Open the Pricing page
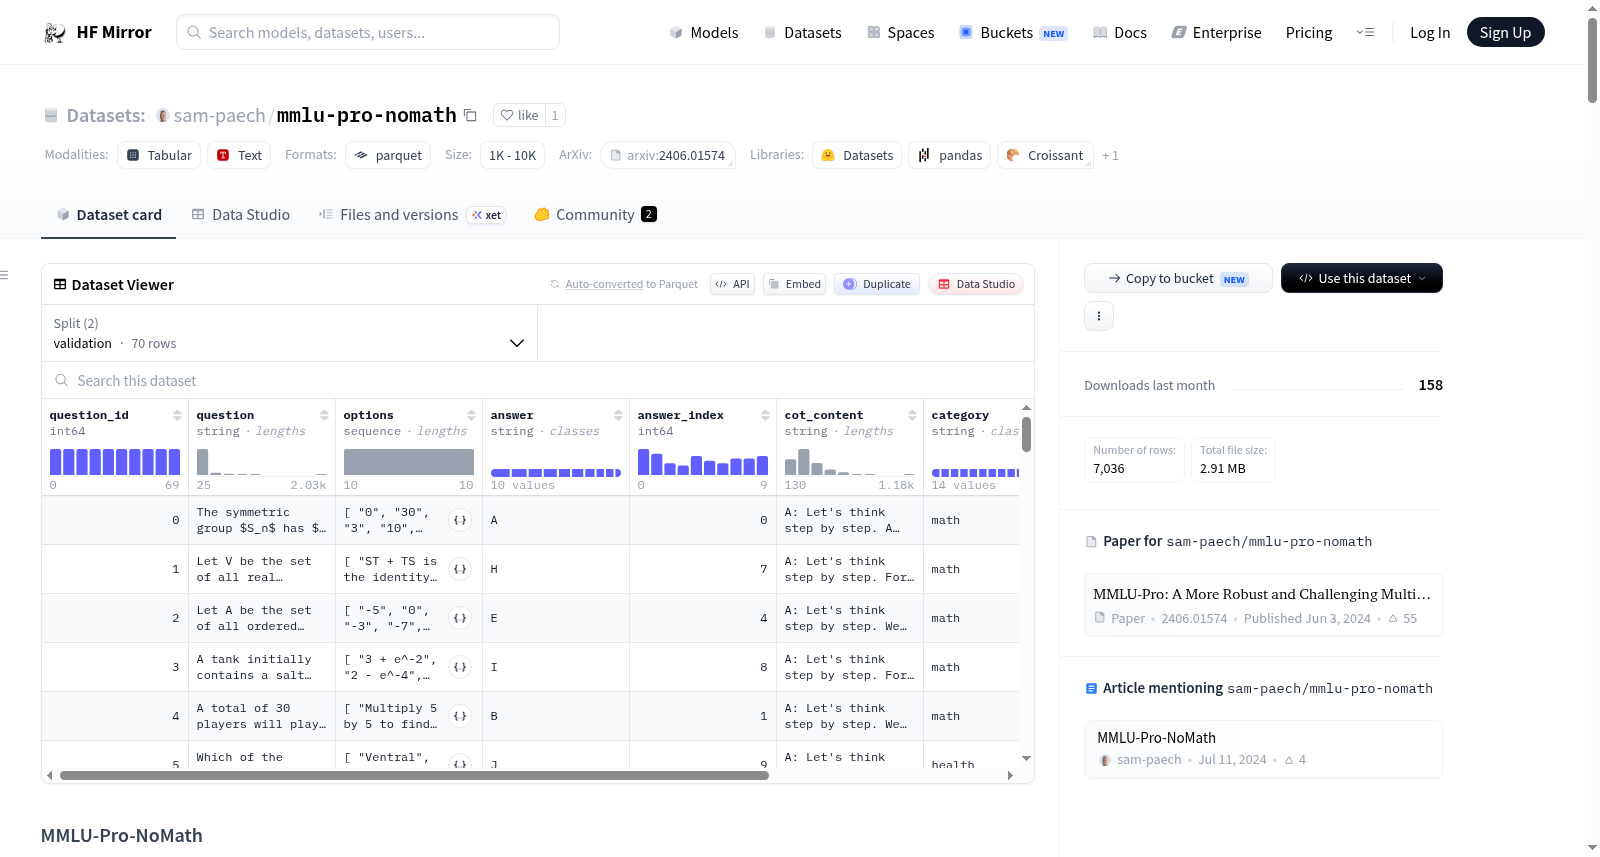 [1309, 32]
